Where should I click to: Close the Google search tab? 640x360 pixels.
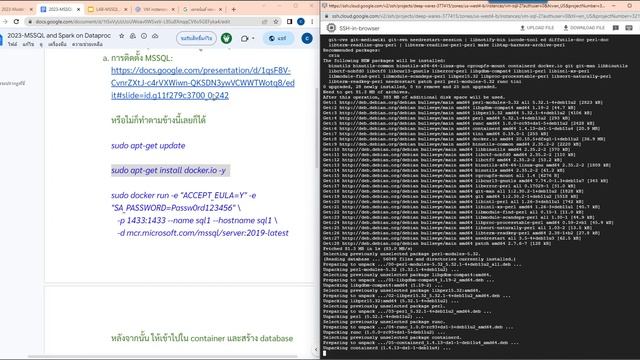click(x=221, y=9)
